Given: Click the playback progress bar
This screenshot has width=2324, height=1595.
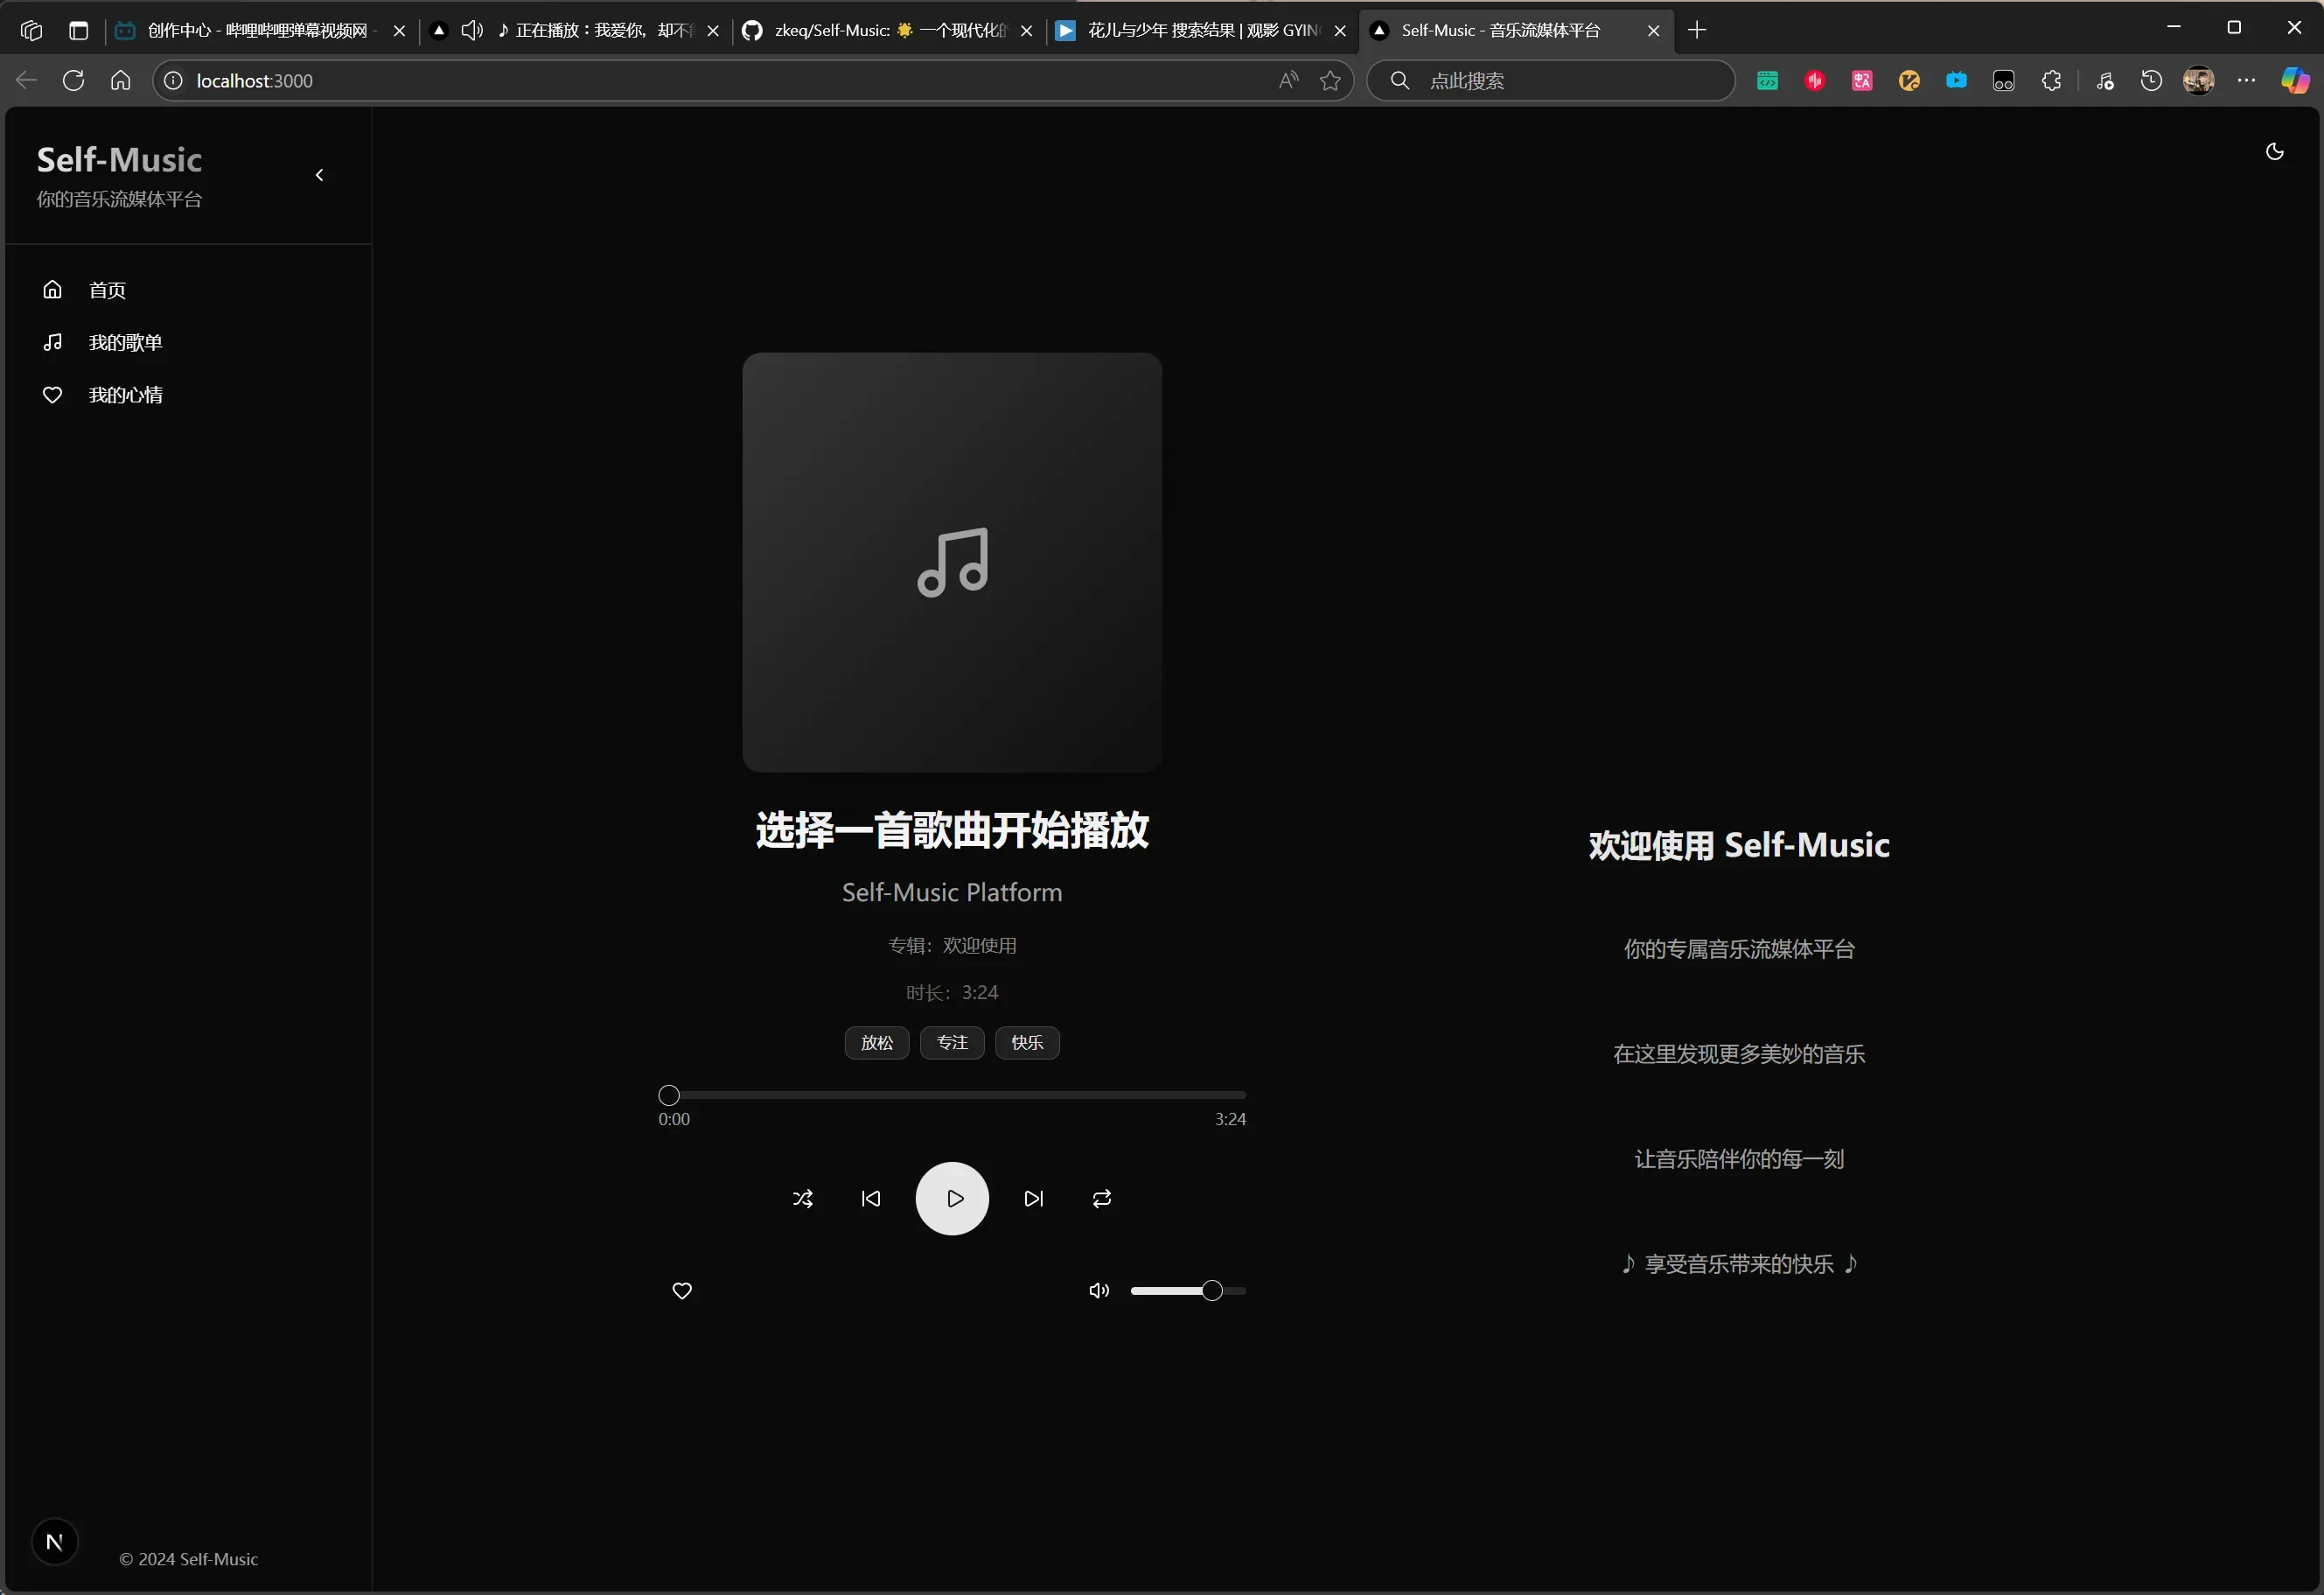Looking at the screenshot, I should click(x=952, y=1095).
